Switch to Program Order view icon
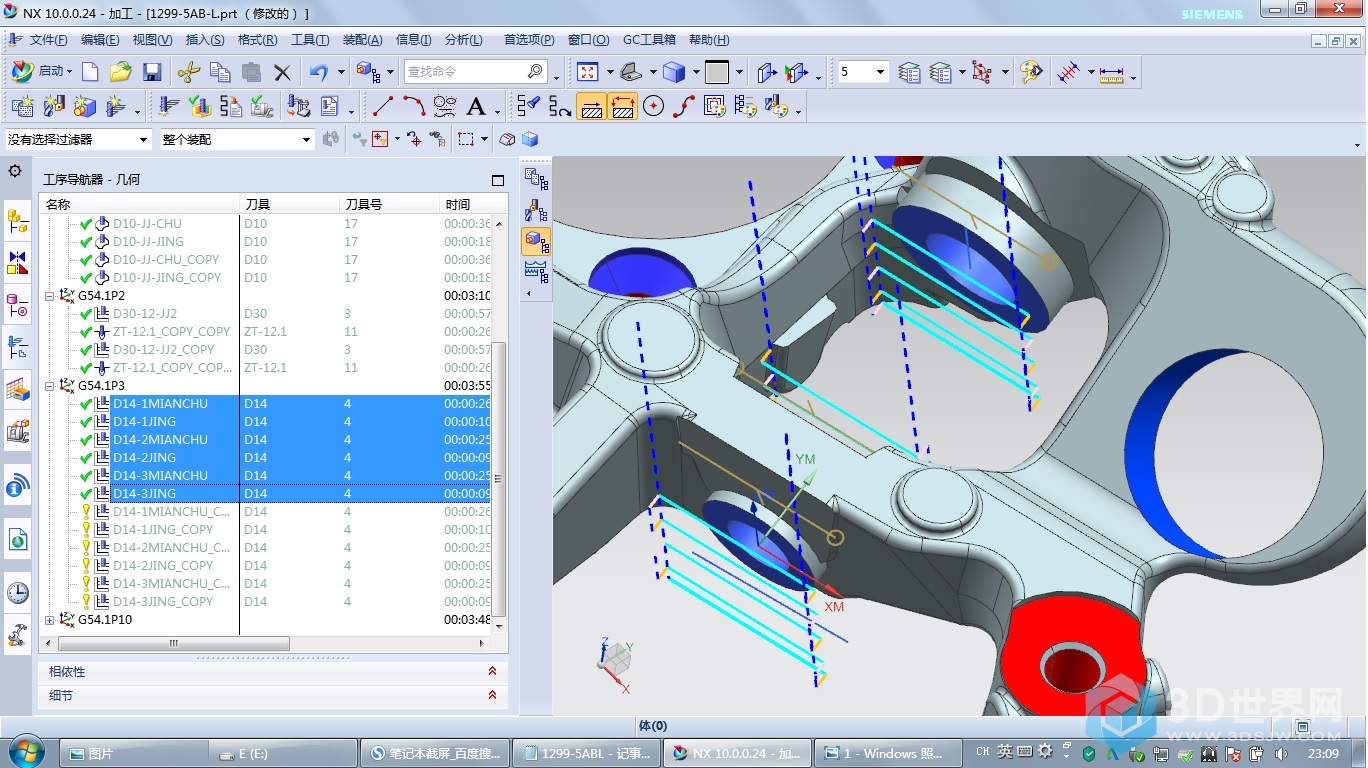 click(x=537, y=178)
